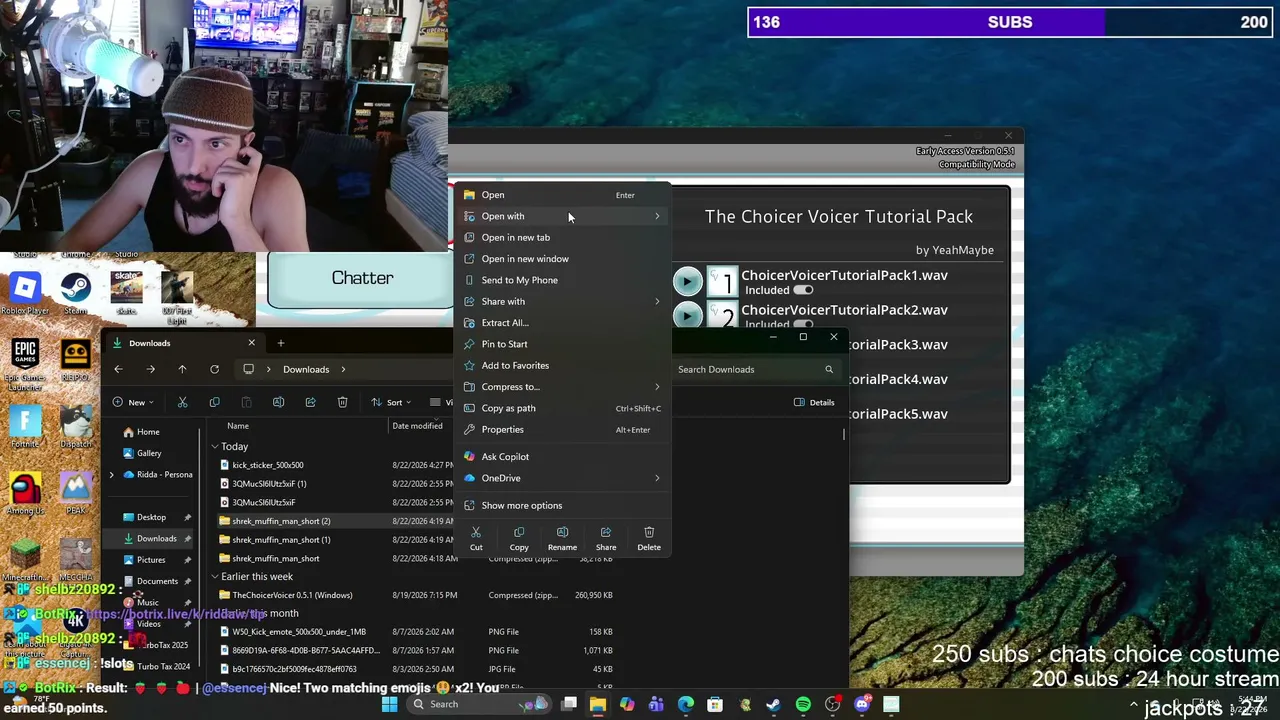Click the Cut scissors icon in Explorer toolbar

(182, 402)
